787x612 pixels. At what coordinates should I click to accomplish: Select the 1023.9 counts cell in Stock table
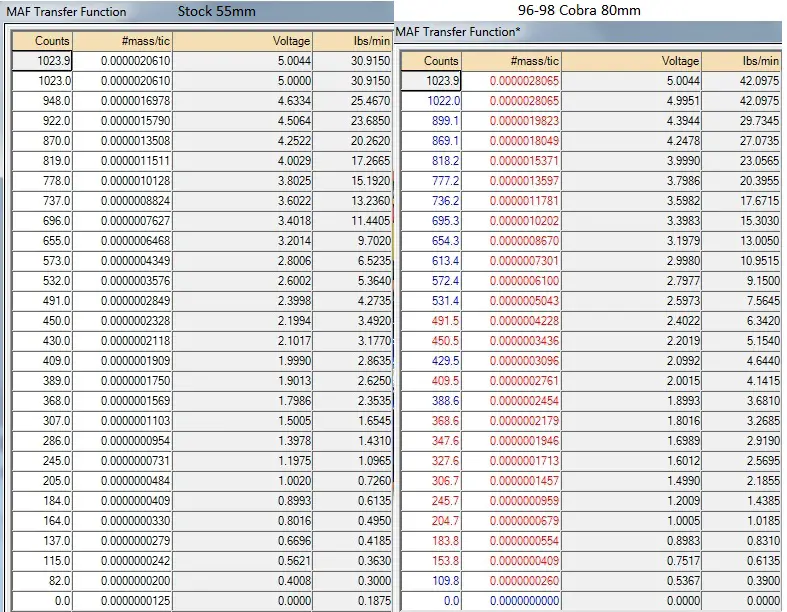tap(42, 61)
